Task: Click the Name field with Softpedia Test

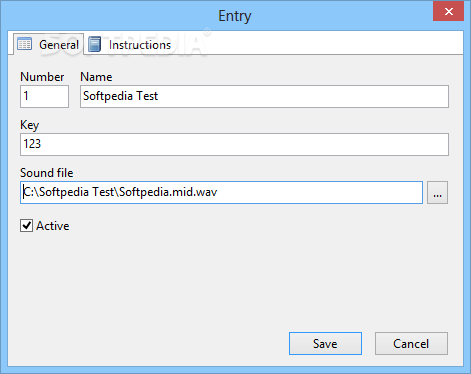Action: click(264, 96)
